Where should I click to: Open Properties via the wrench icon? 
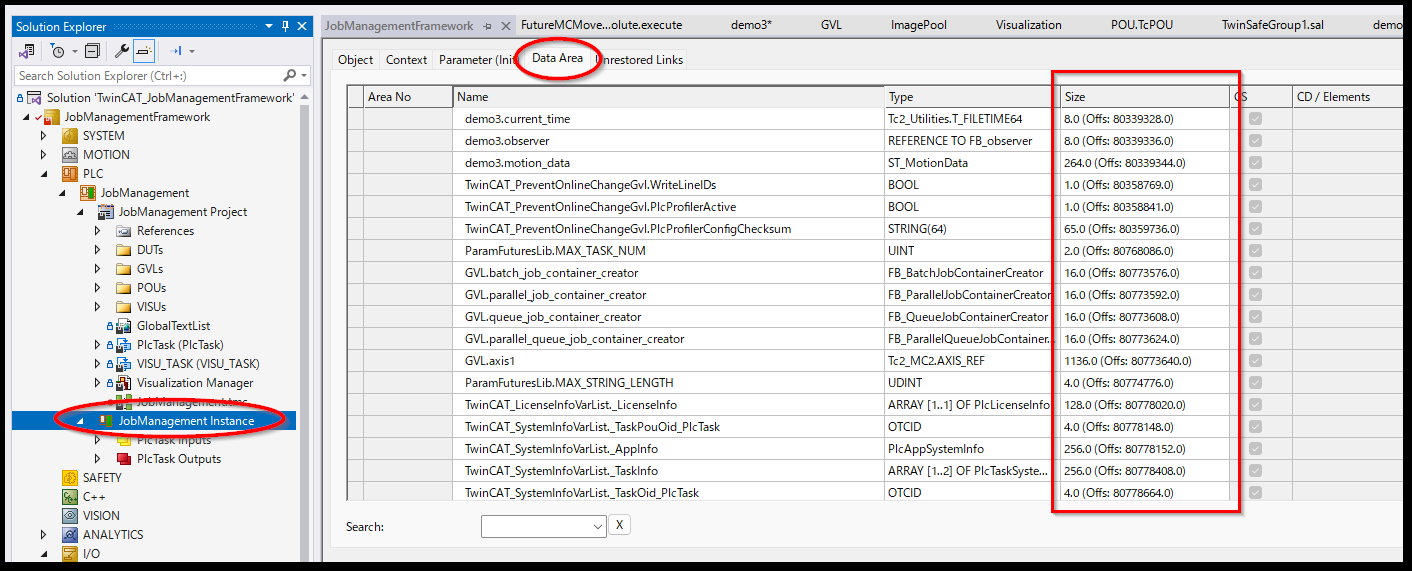click(123, 50)
